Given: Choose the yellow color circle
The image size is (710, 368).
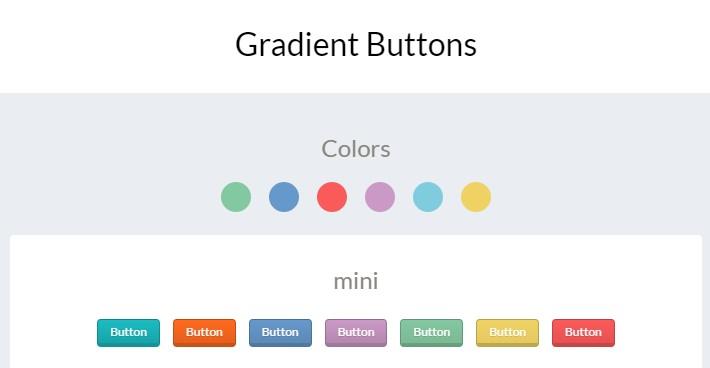Looking at the screenshot, I should [476, 197].
